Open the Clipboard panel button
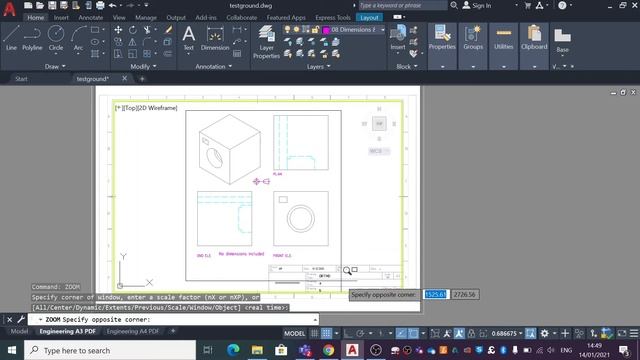 click(534, 46)
